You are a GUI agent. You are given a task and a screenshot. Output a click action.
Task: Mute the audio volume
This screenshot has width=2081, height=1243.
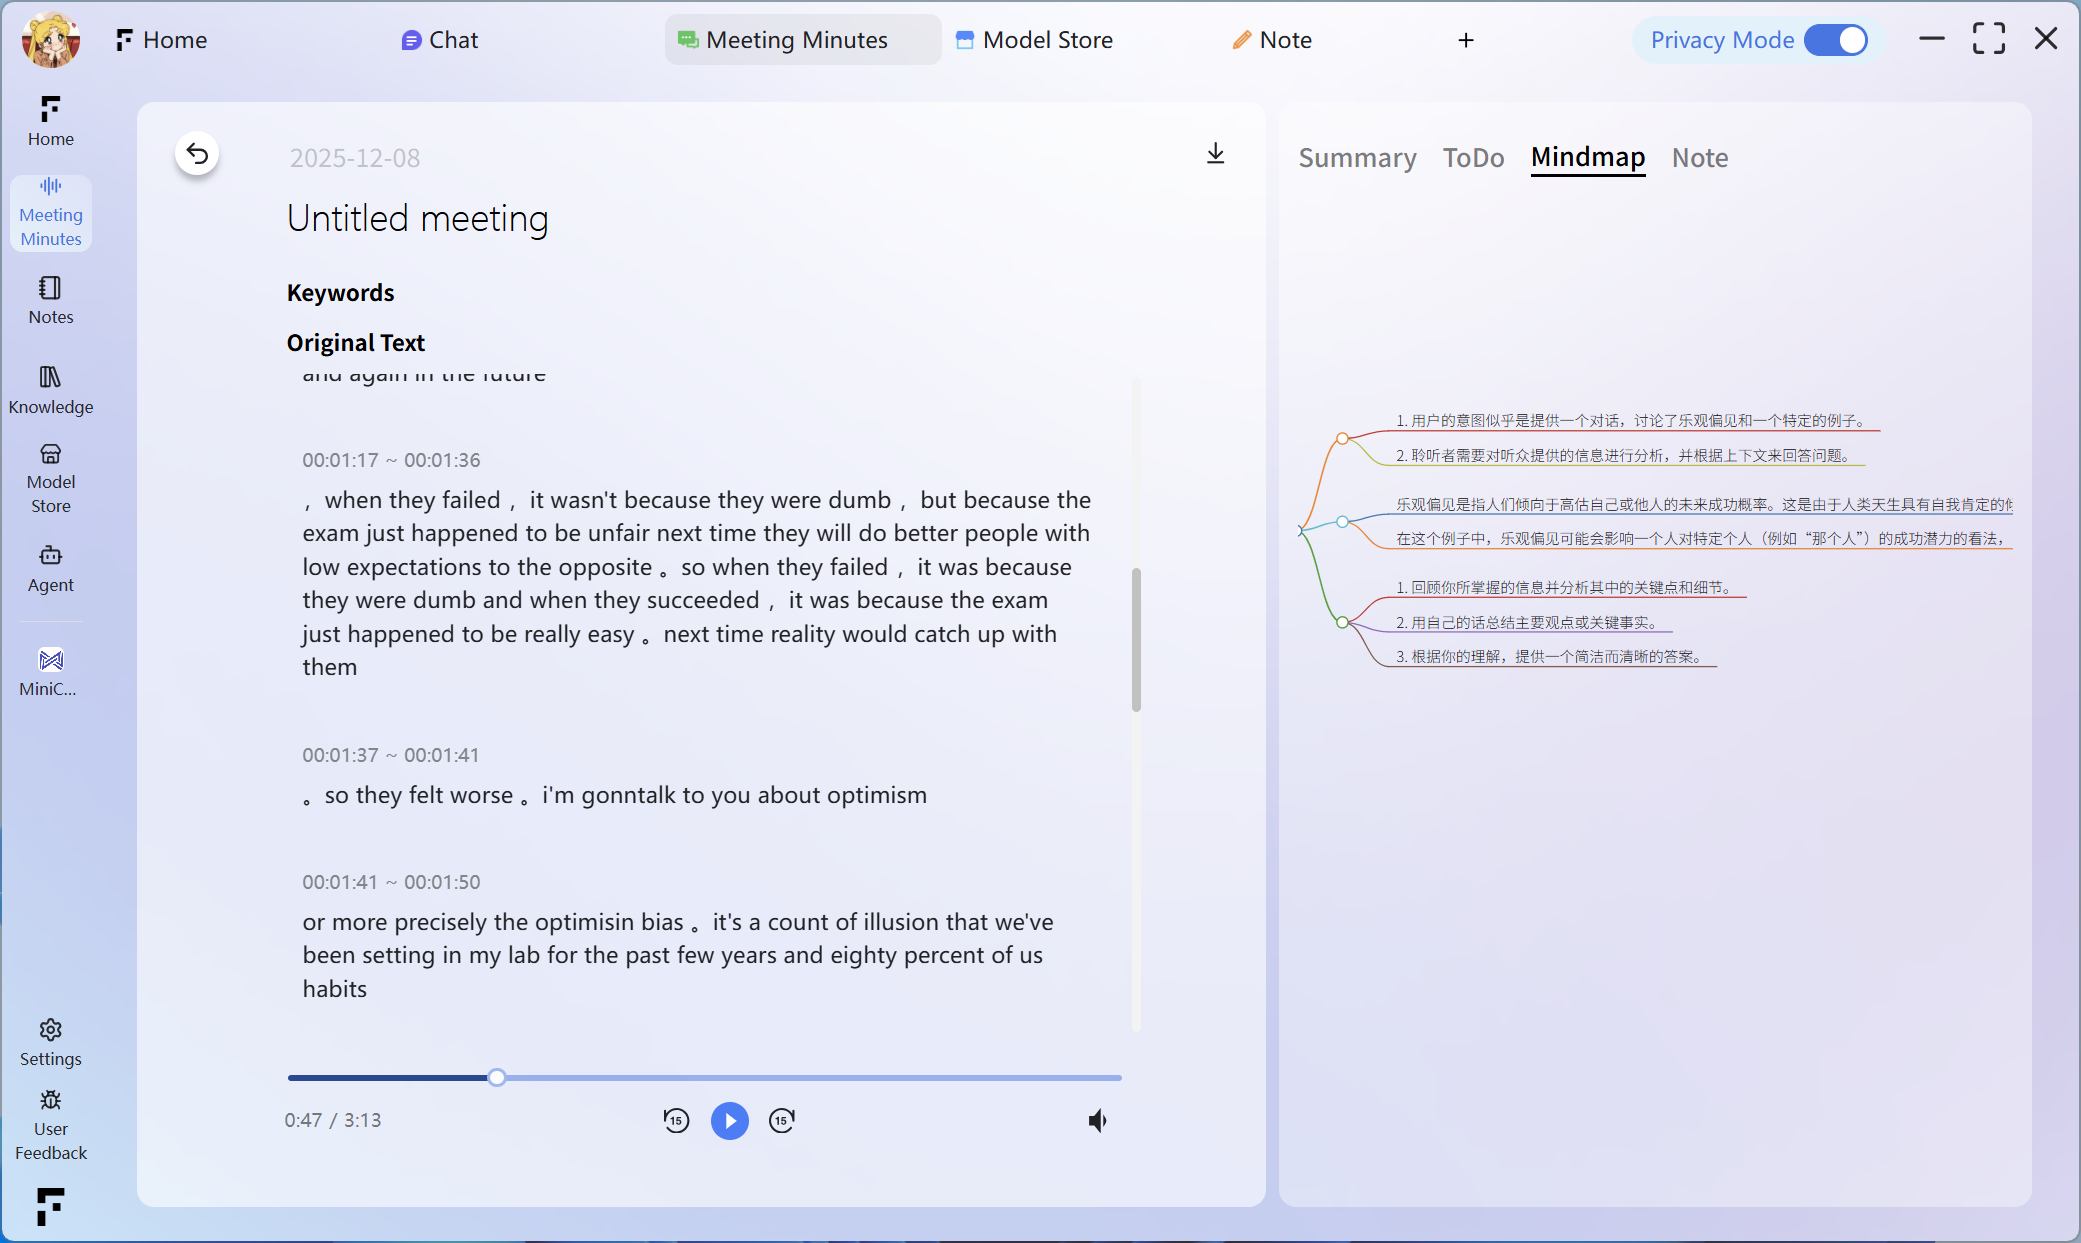pos(1097,1121)
